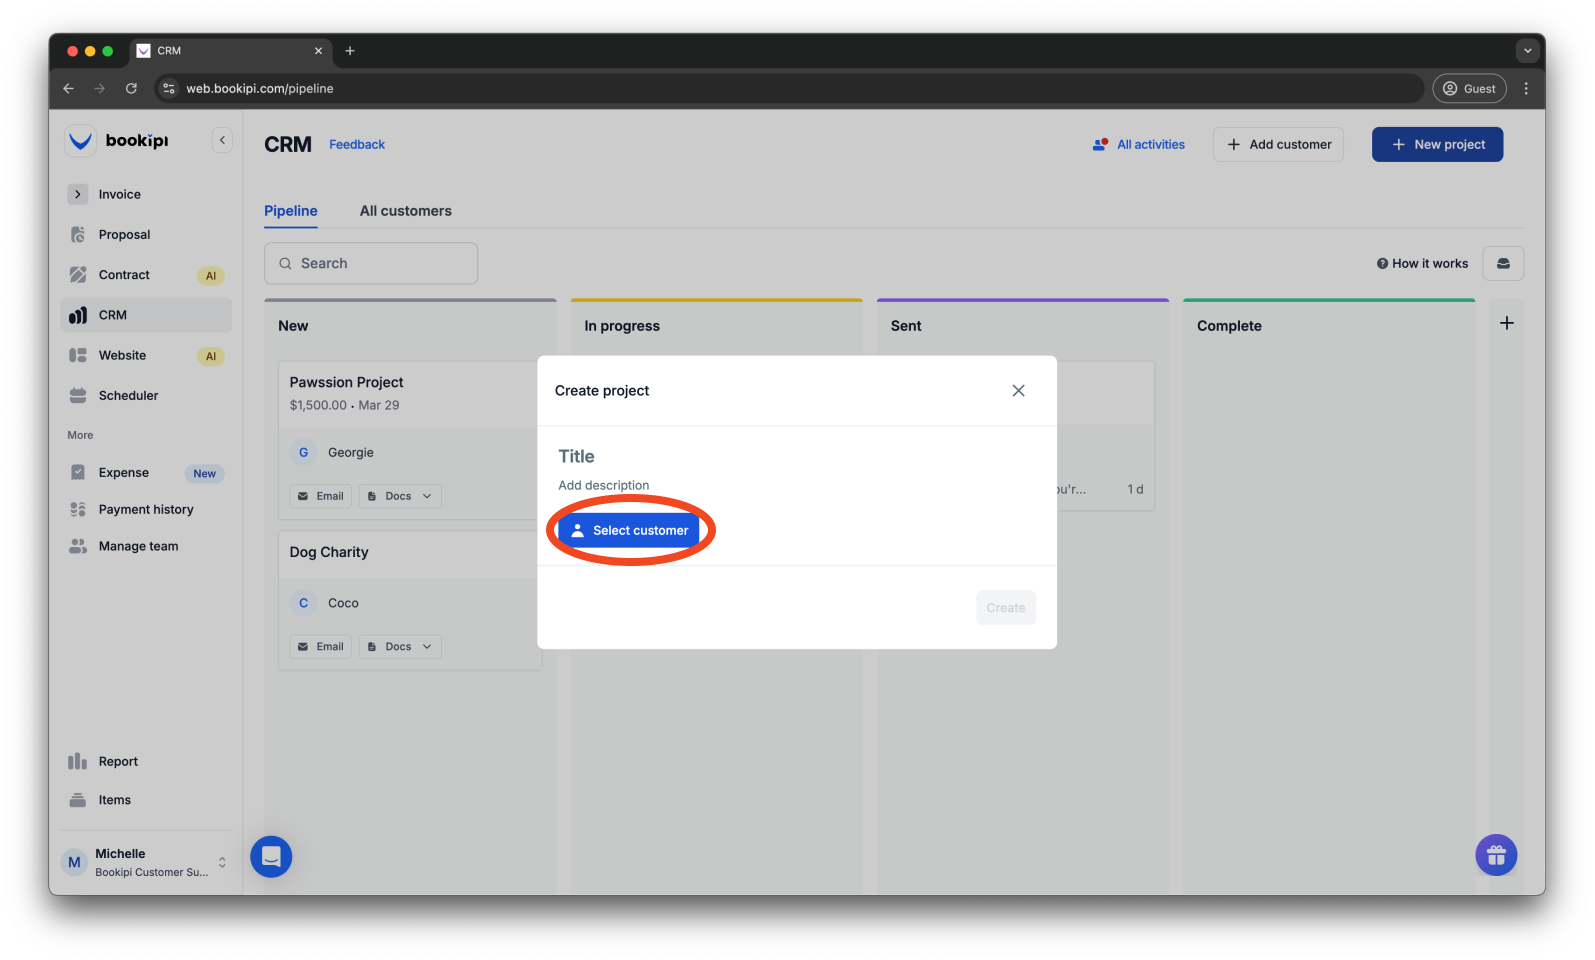Open the gift rewards button
The width and height of the screenshot is (1595, 960).
coord(1496,856)
